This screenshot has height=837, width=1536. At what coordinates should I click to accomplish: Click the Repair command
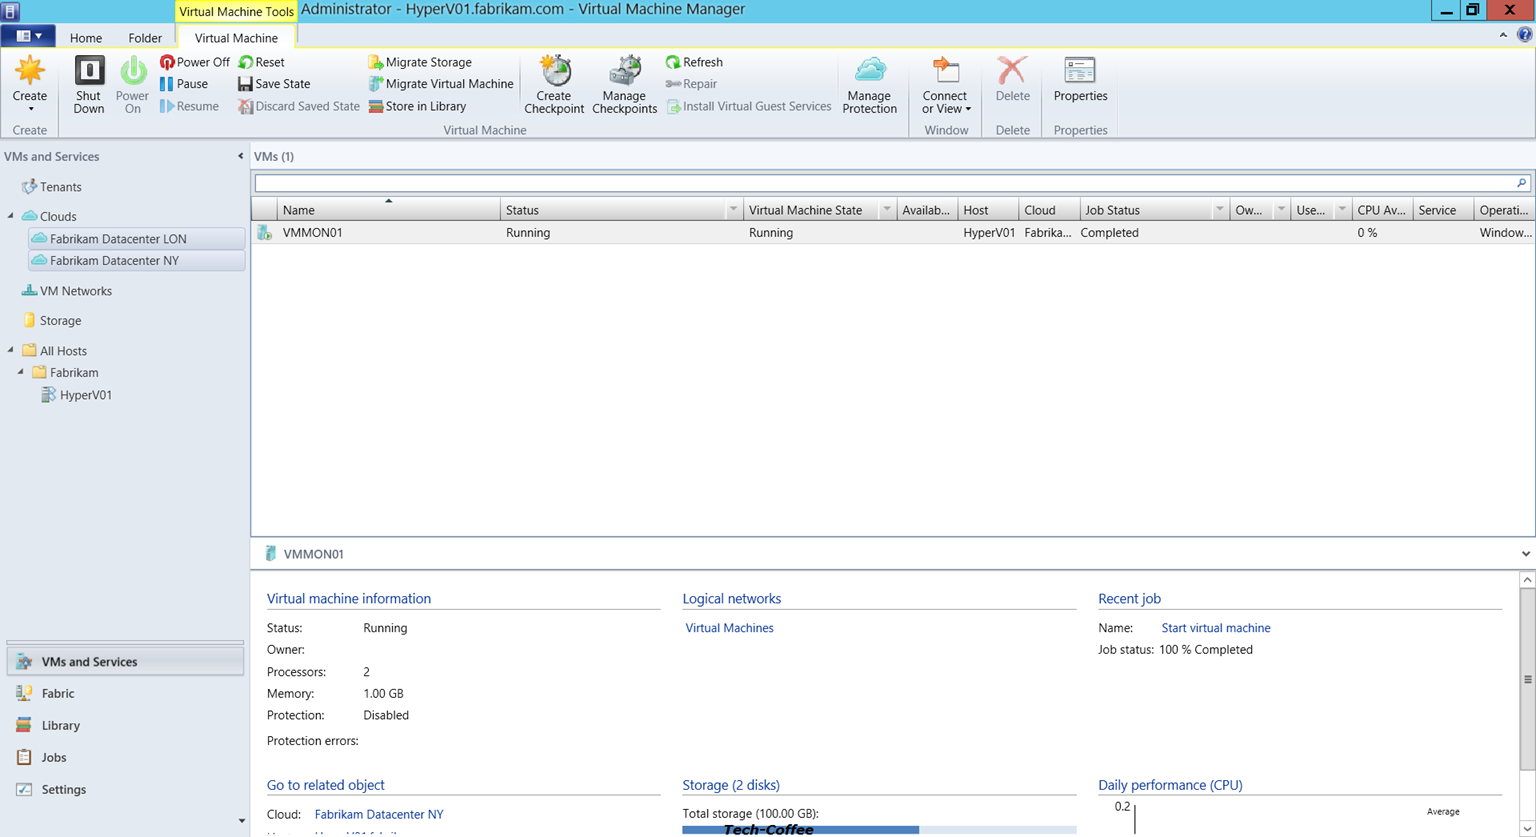[x=691, y=84]
